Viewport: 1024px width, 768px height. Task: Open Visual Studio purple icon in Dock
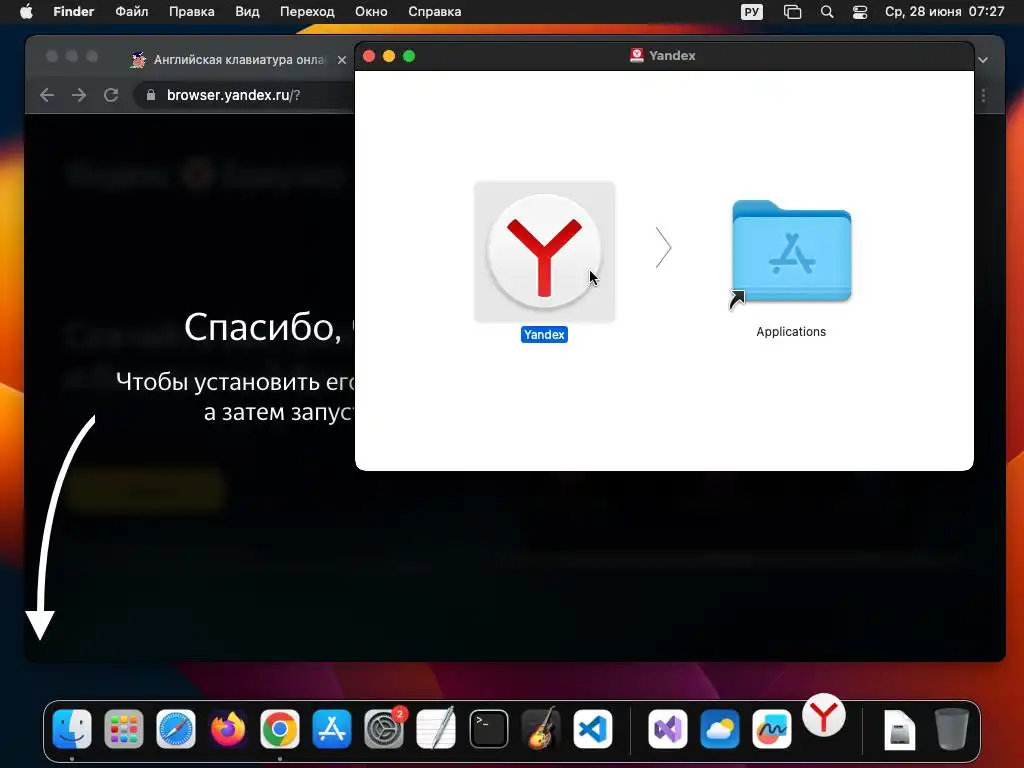[x=667, y=728]
